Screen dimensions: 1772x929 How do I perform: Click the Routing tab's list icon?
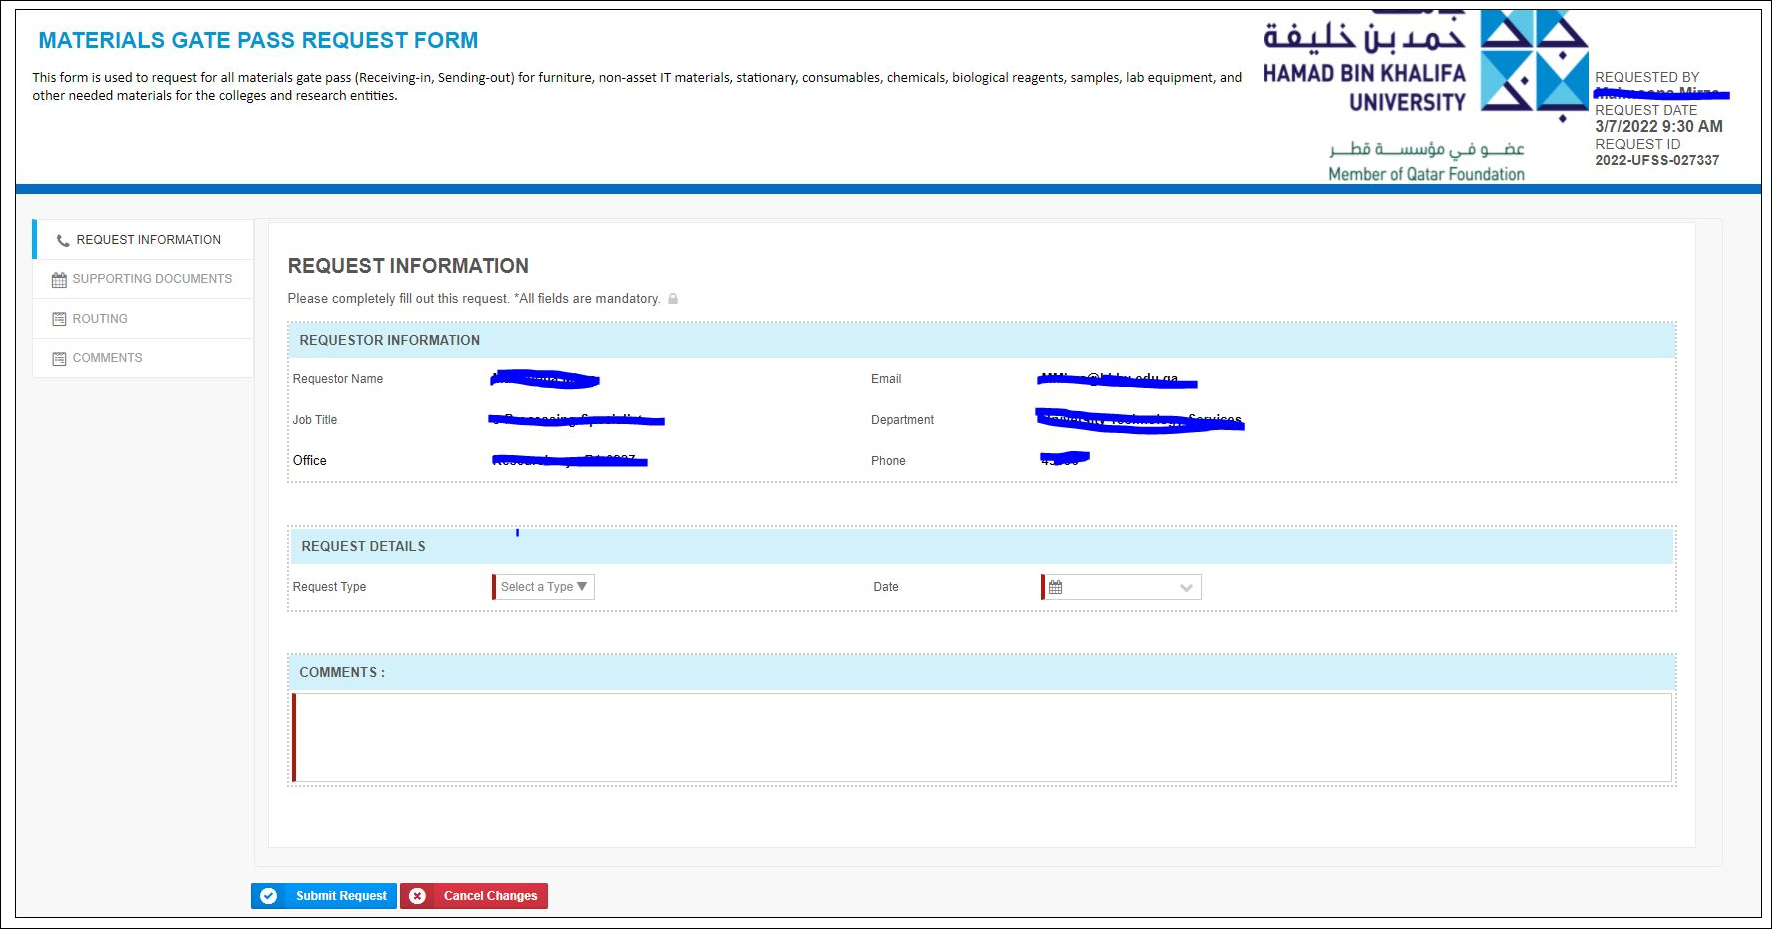pyautogui.click(x=59, y=319)
